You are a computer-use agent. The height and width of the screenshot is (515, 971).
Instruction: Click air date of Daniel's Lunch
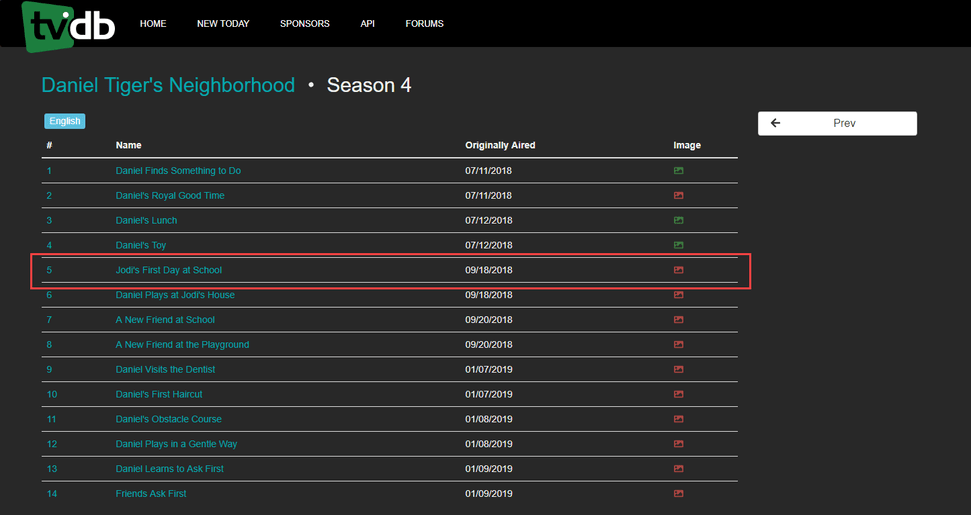(x=489, y=220)
